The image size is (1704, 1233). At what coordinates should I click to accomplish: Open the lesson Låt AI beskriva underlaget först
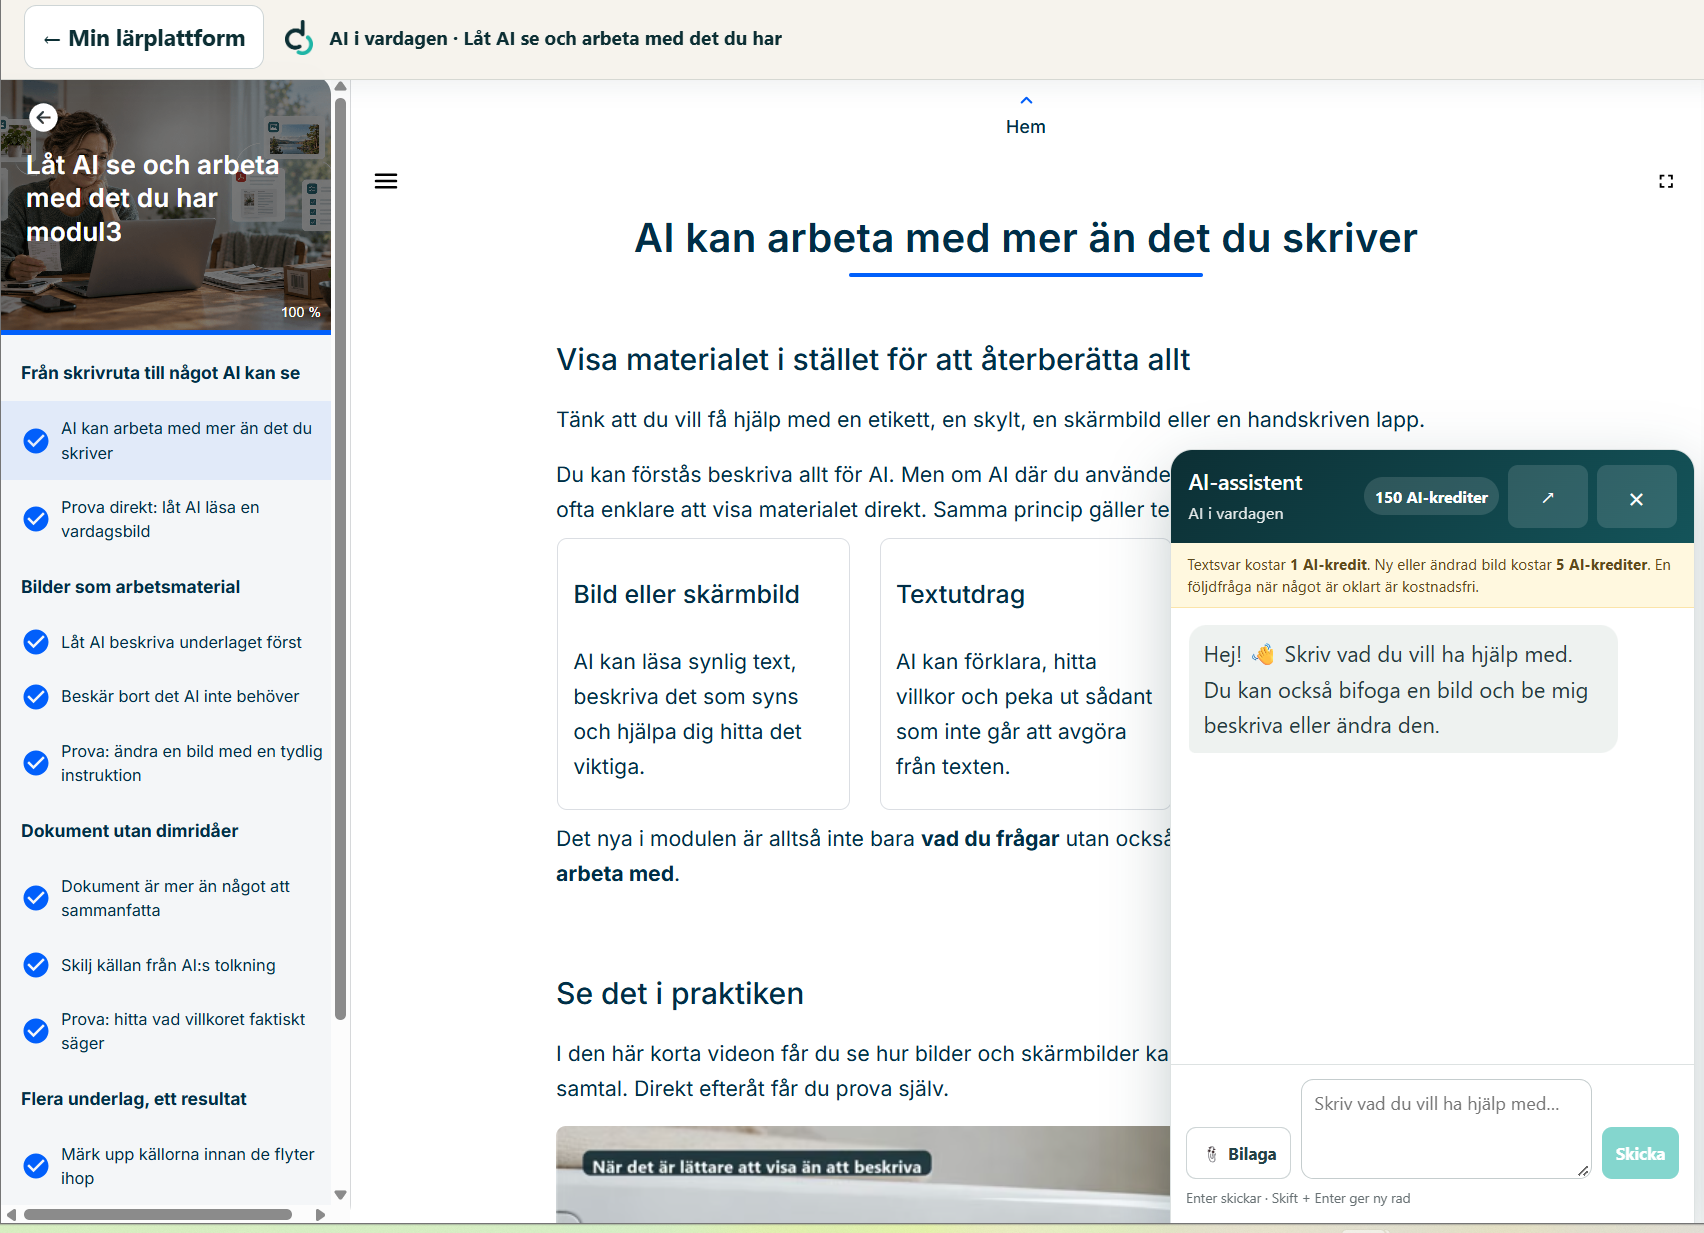pyautogui.click(x=166, y=642)
